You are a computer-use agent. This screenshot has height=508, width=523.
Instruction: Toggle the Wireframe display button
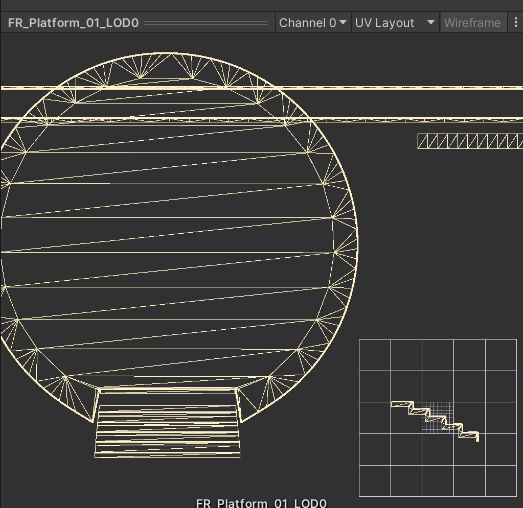(x=472, y=23)
